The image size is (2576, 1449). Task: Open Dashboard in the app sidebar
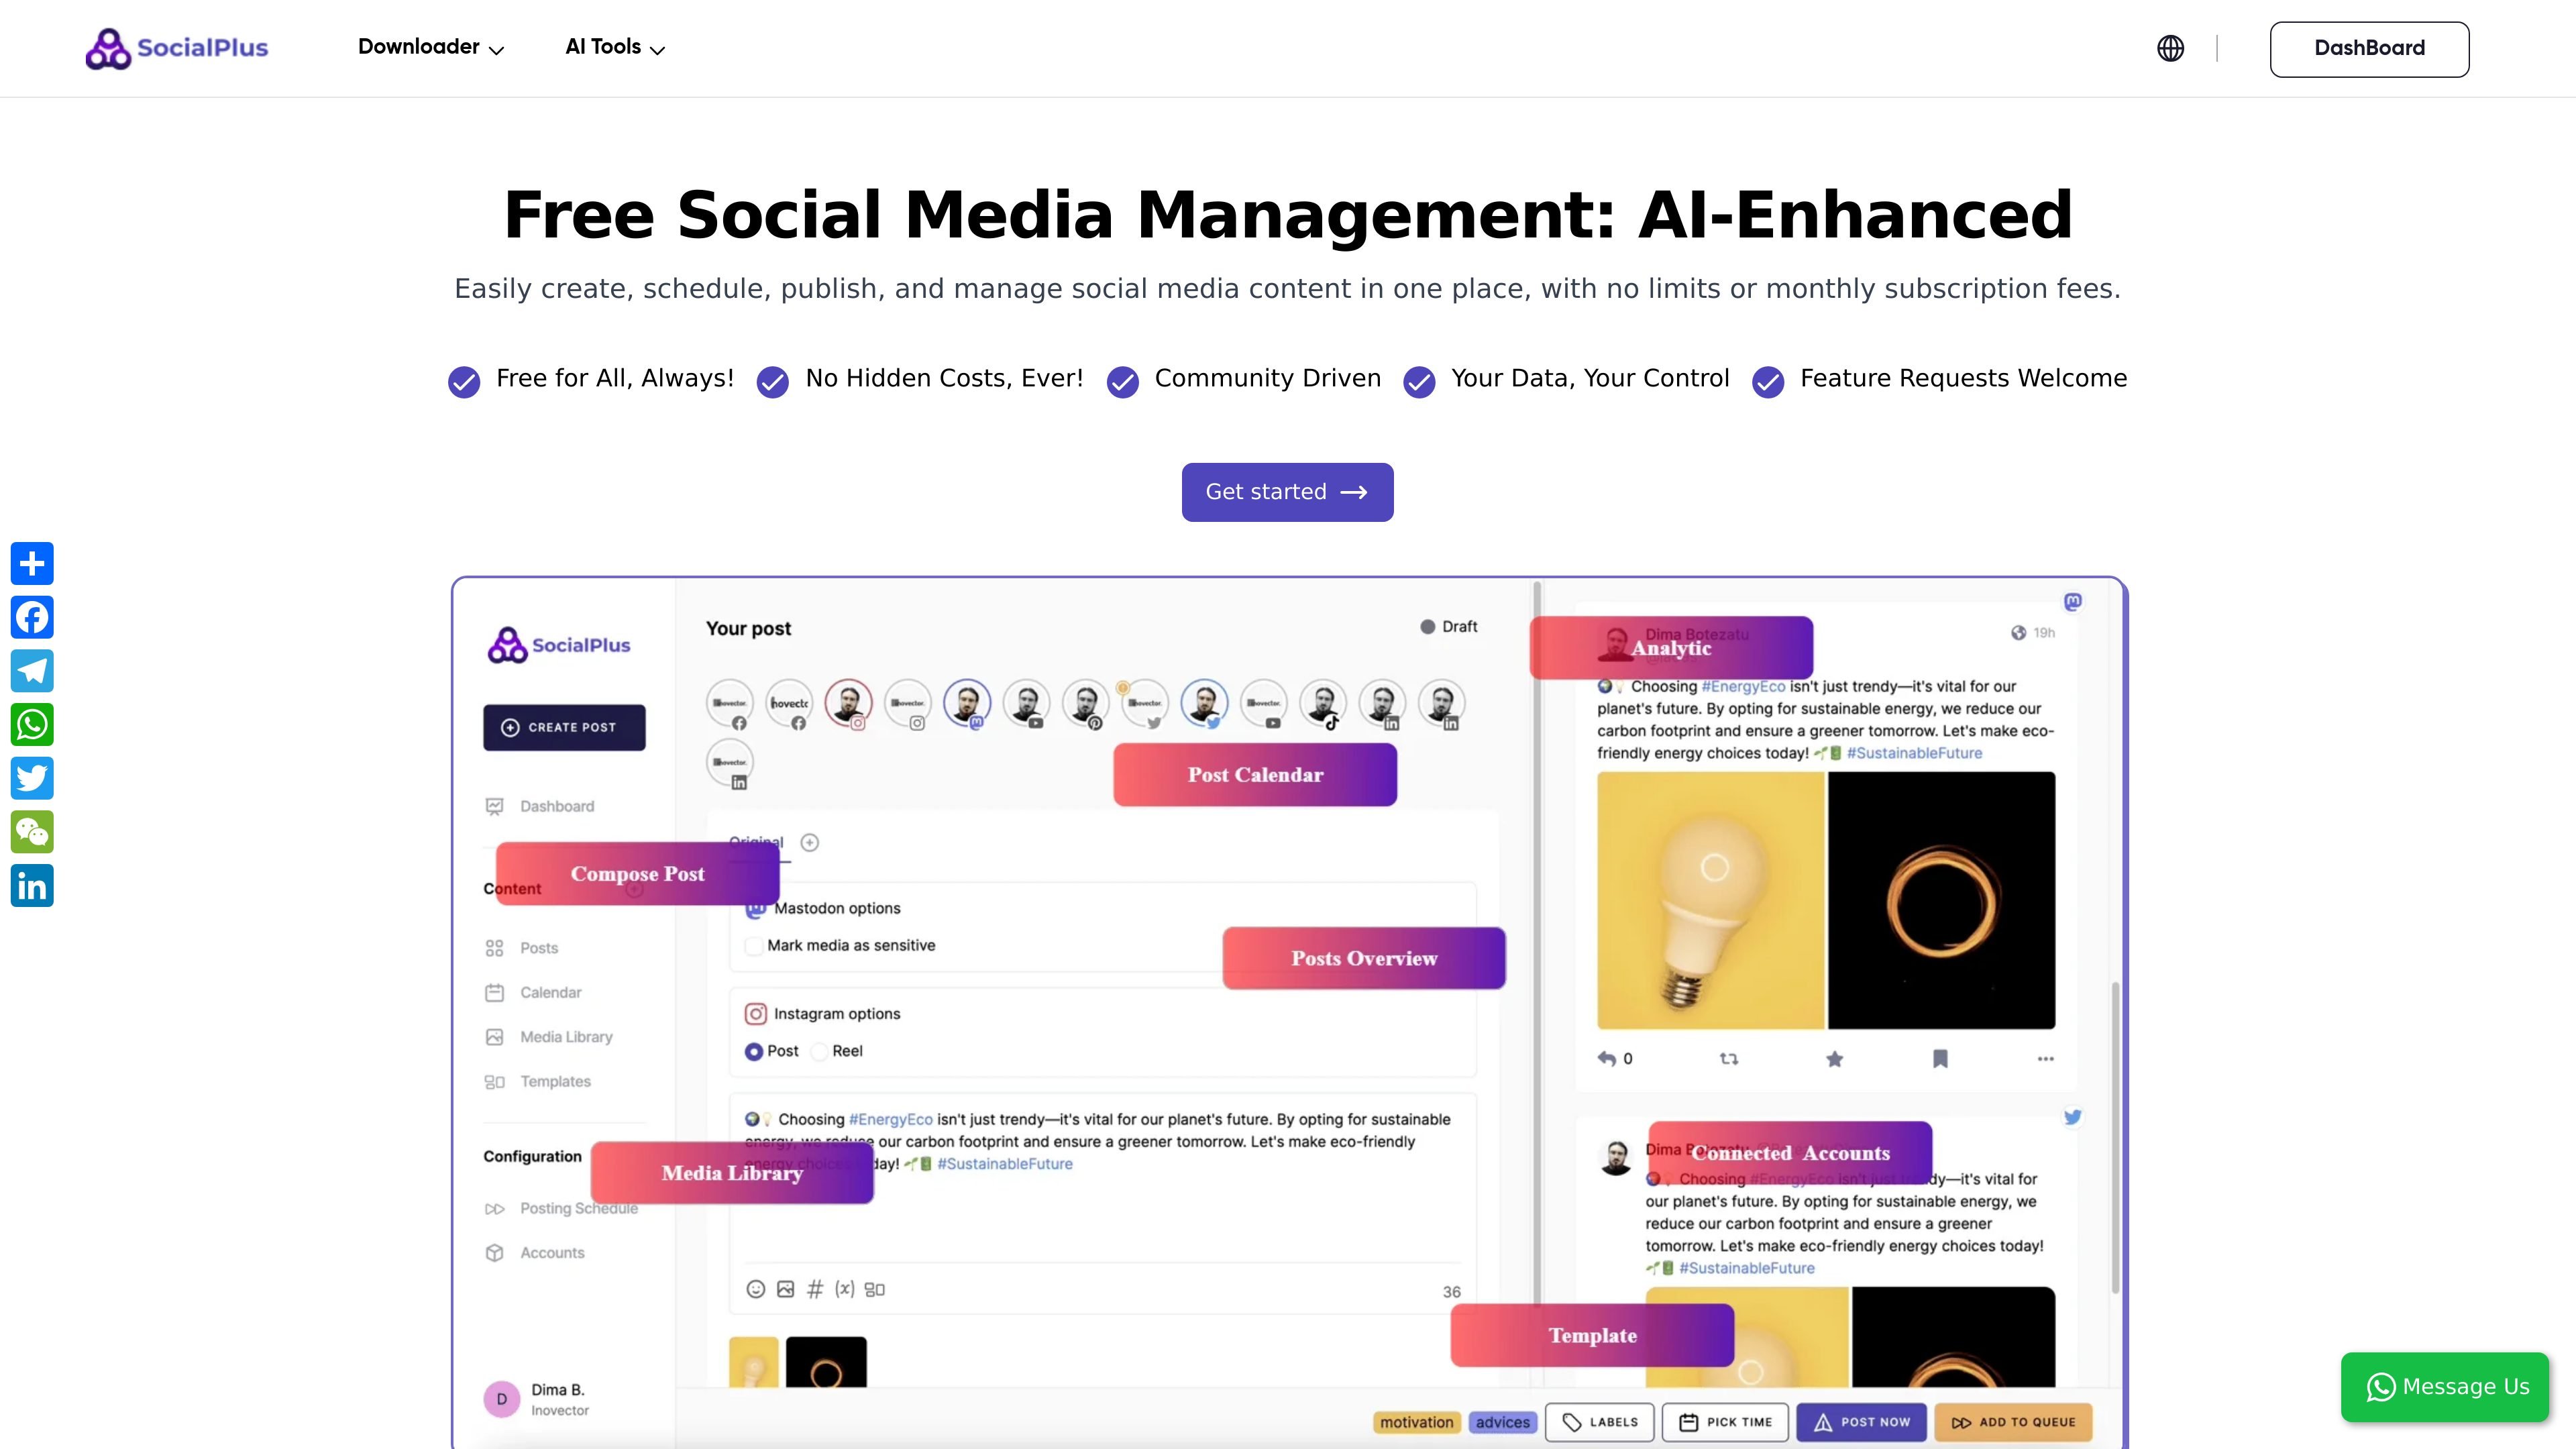[x=540, y=806]
